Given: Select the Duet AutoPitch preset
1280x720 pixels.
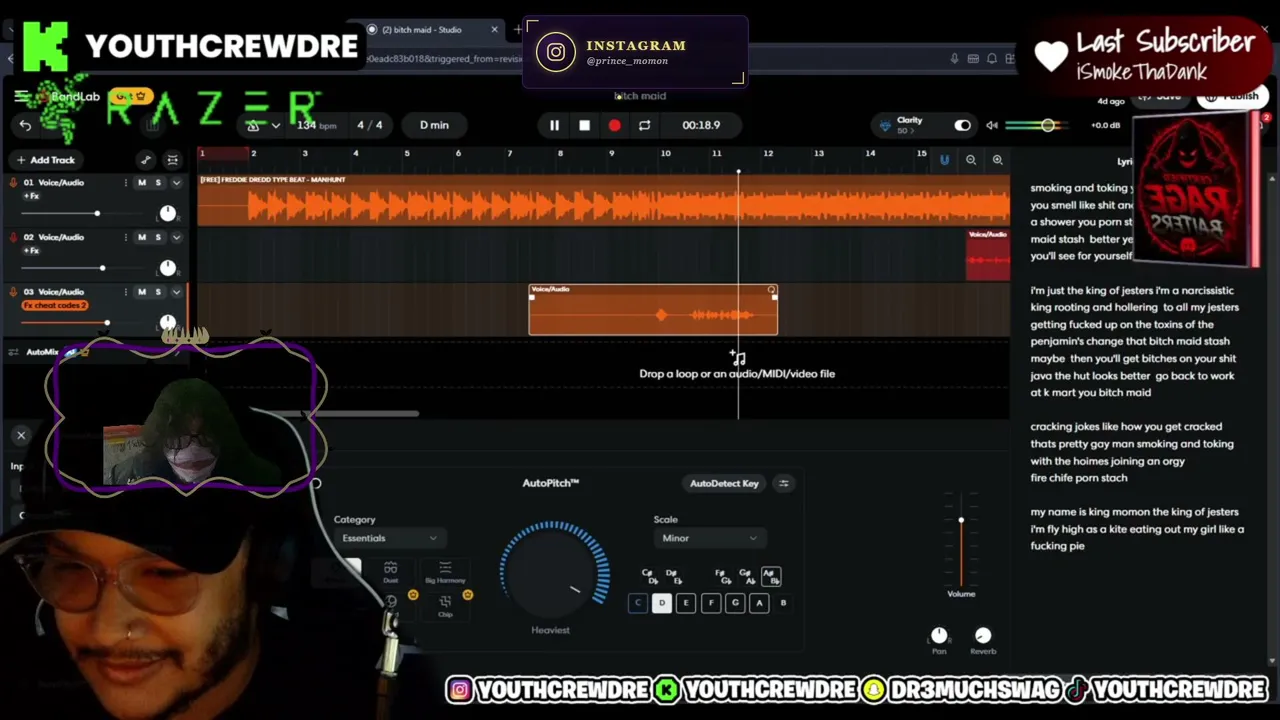Looking at the screenshot, I should (x=390, y=572).
